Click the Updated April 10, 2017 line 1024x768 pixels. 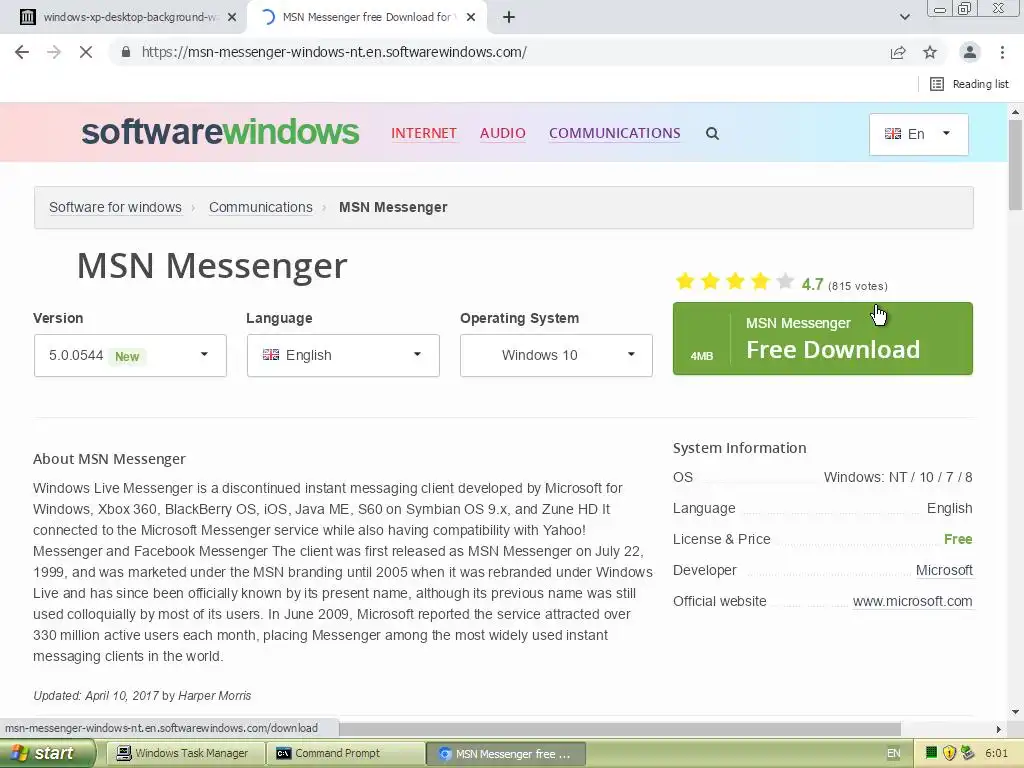[x=142, y=696]
